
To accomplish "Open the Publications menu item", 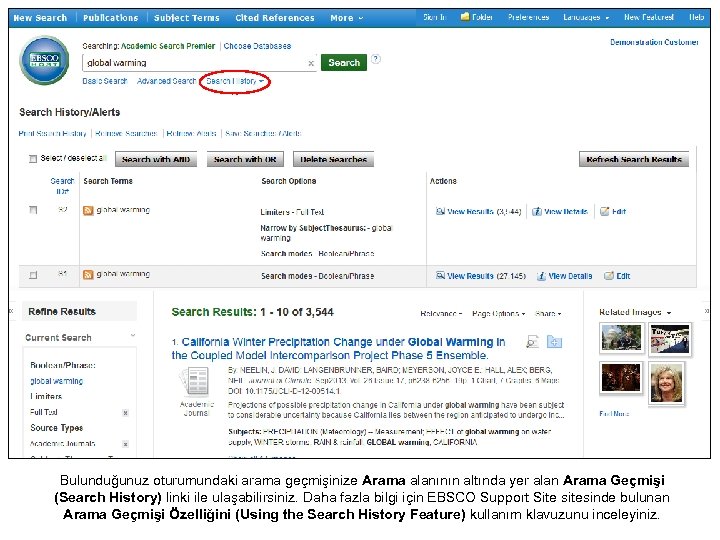I will pos(110,18).
